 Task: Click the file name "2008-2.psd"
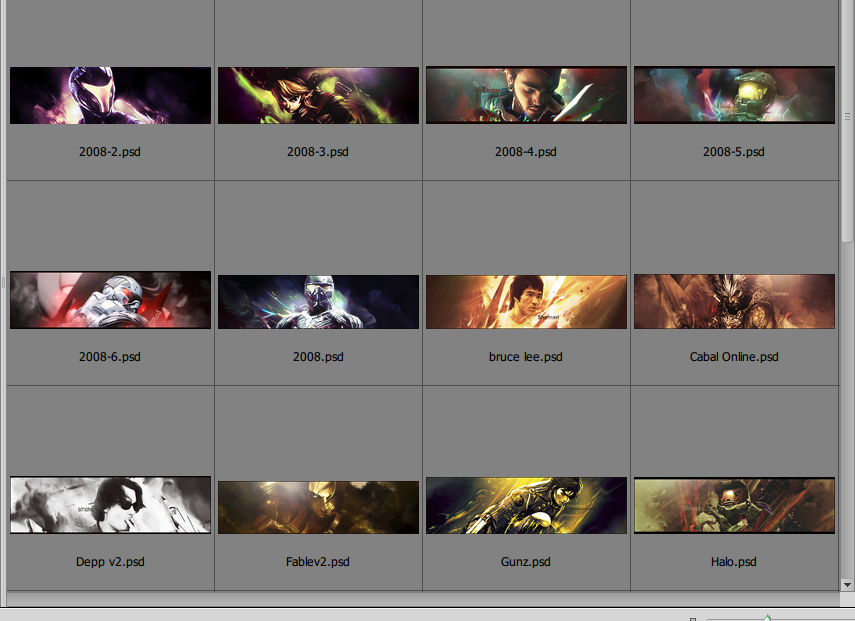click(110, 152)
